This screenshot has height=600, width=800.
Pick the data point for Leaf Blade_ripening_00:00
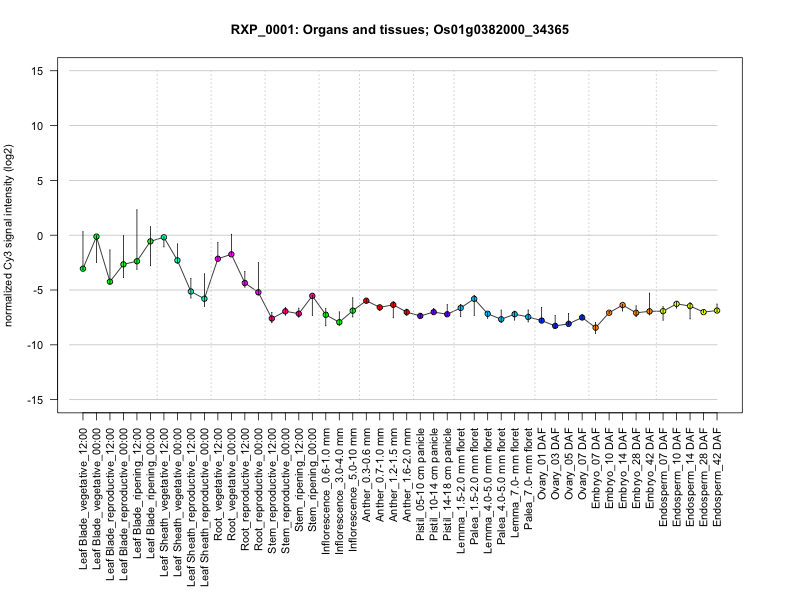click(151, 241)
